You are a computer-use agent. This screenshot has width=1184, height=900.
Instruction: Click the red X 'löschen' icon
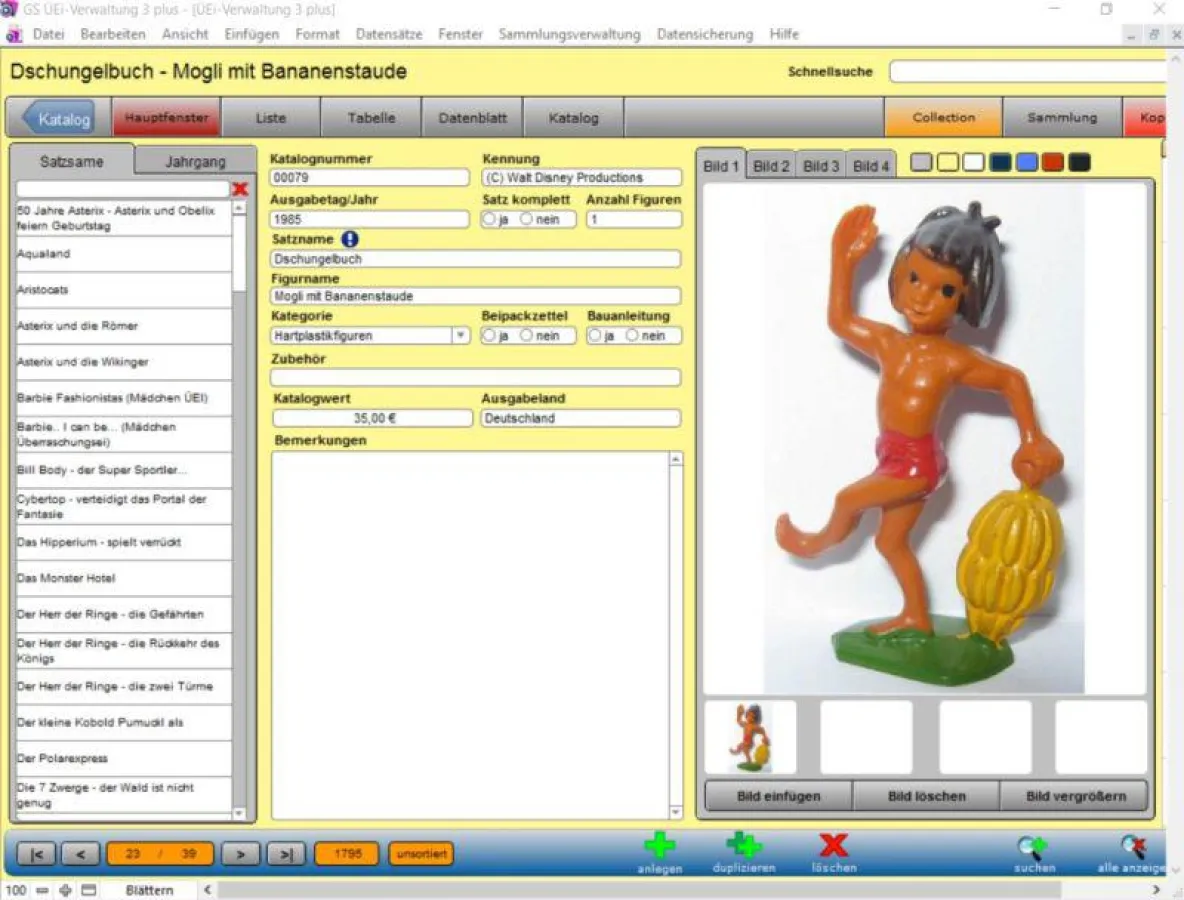(x=833, y=847)
